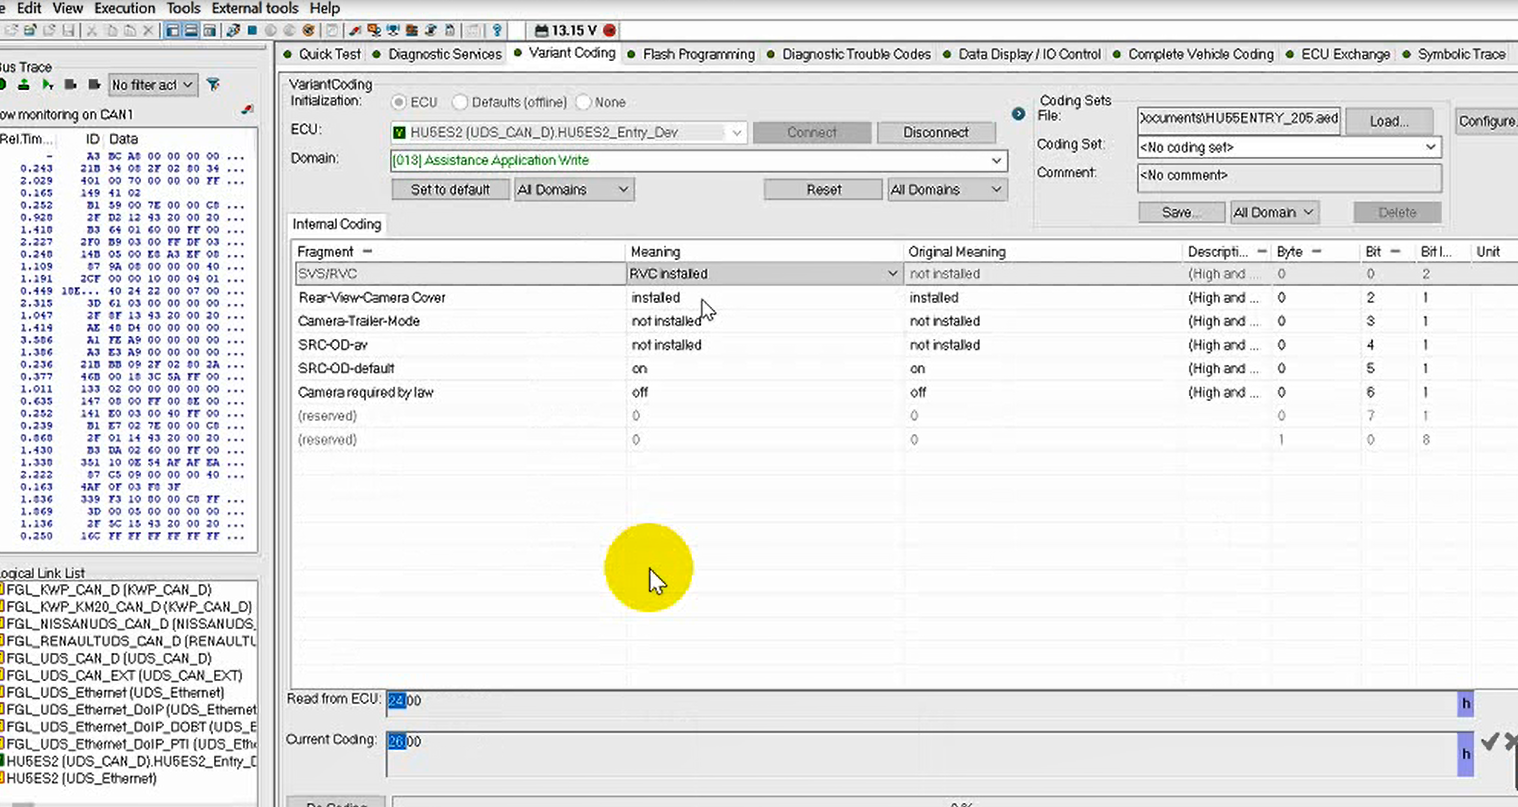Click the Save... button
1518x807 pixels.
(x=1182, y=212)
